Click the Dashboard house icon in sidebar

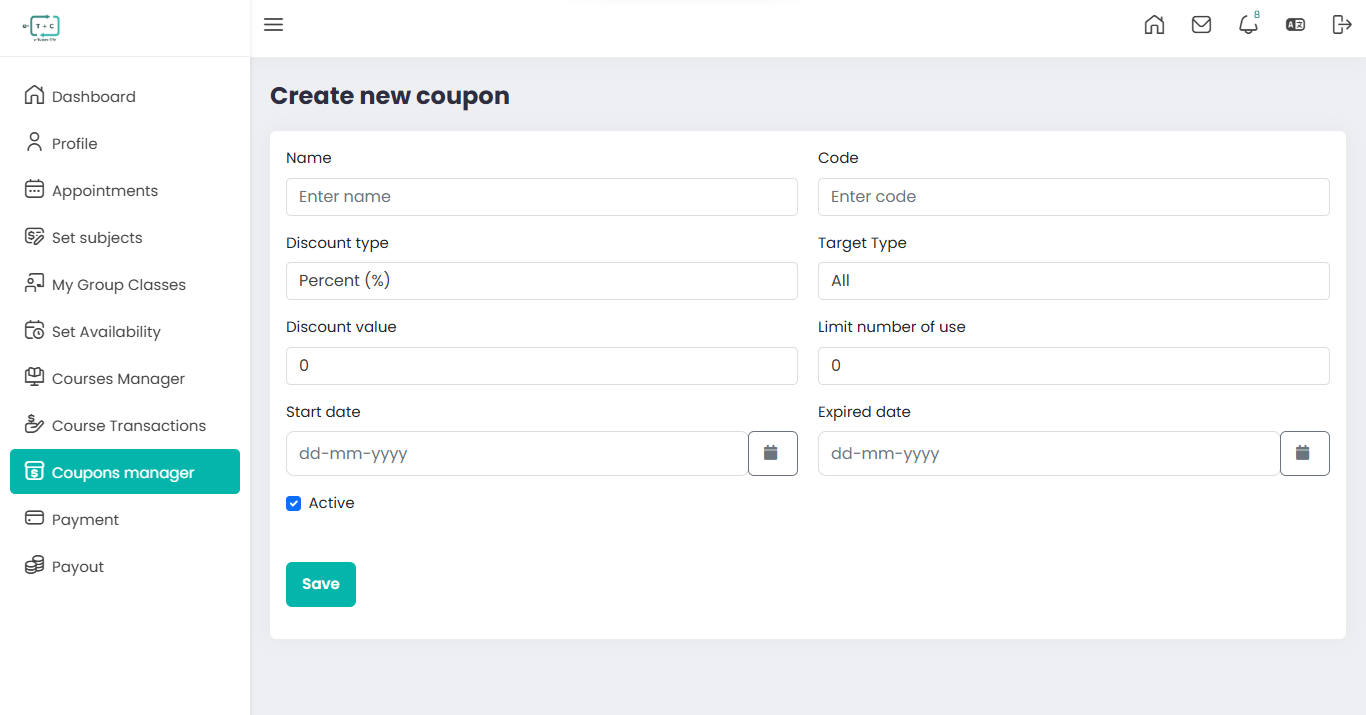point(34,95)
